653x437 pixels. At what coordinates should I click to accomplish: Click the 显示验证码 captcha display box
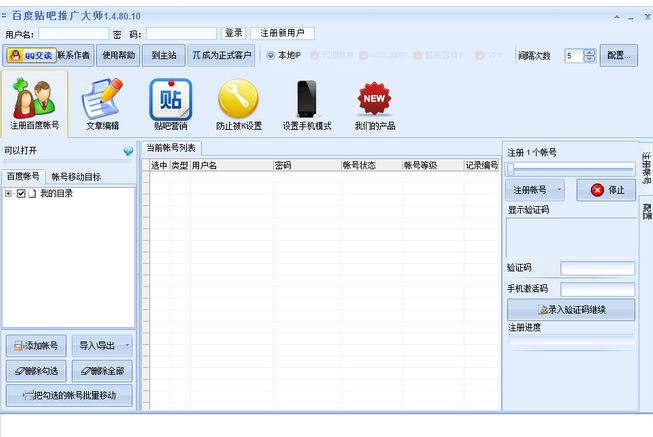click(x=571, y=237)
